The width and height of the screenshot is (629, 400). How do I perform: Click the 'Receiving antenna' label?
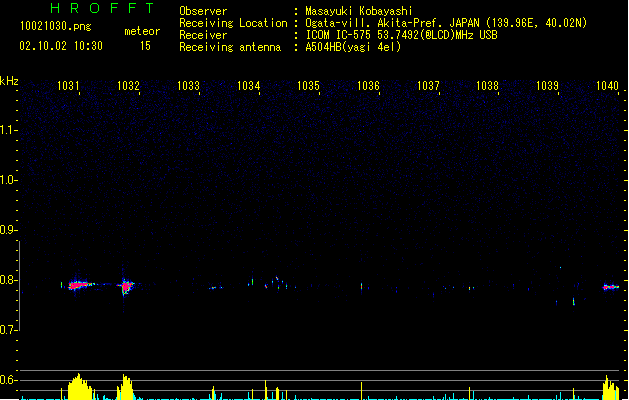[x=230, y=47]
